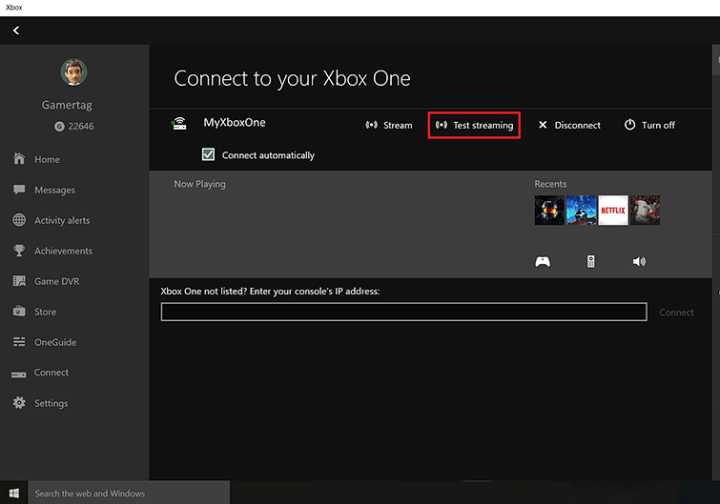
Task: Click the Test streaming button
Action: tap(474, 125)
